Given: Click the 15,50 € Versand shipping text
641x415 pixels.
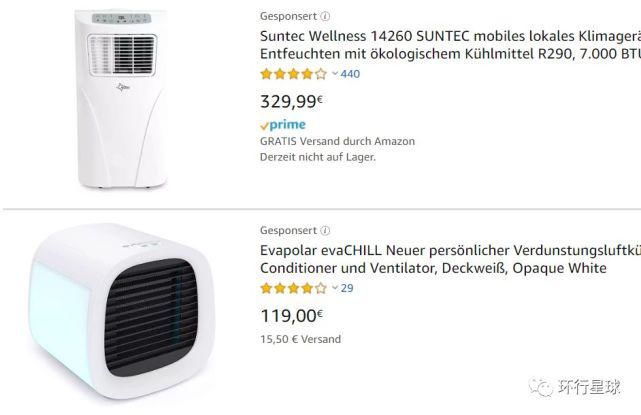Looking at the screenshot, I should pos(300,339).
